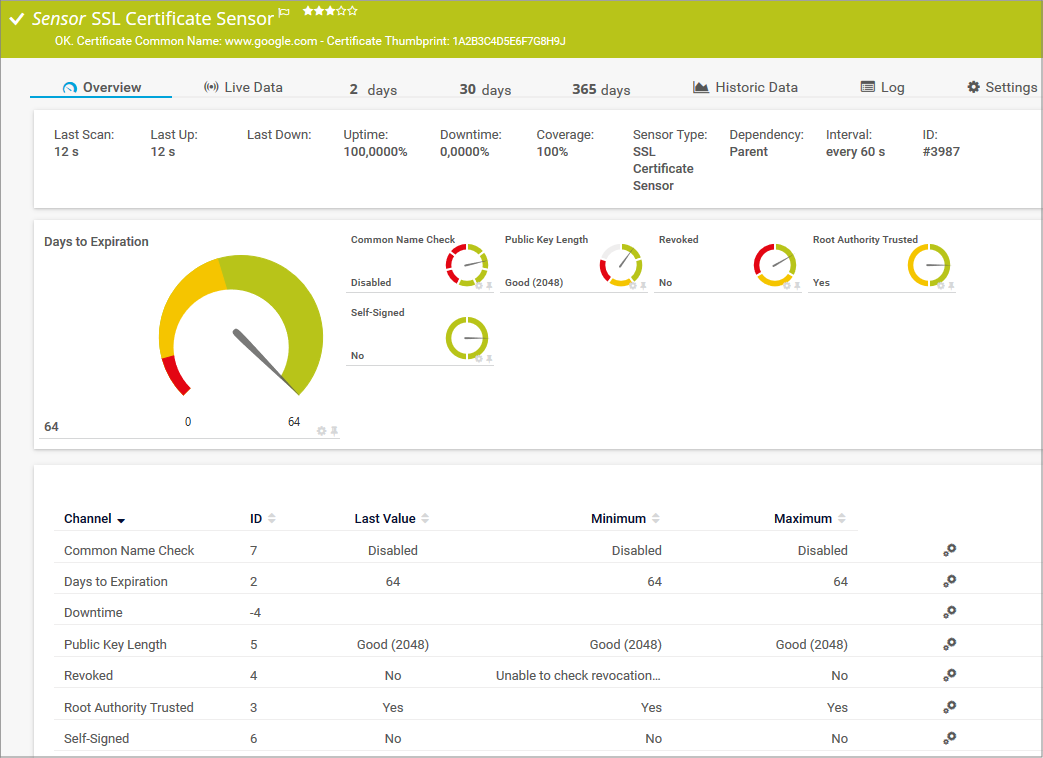This screenshot has width=1043, height=758.
Task: Toggle pin on the Self-Signed mini gauge
Action: (489, 358)
